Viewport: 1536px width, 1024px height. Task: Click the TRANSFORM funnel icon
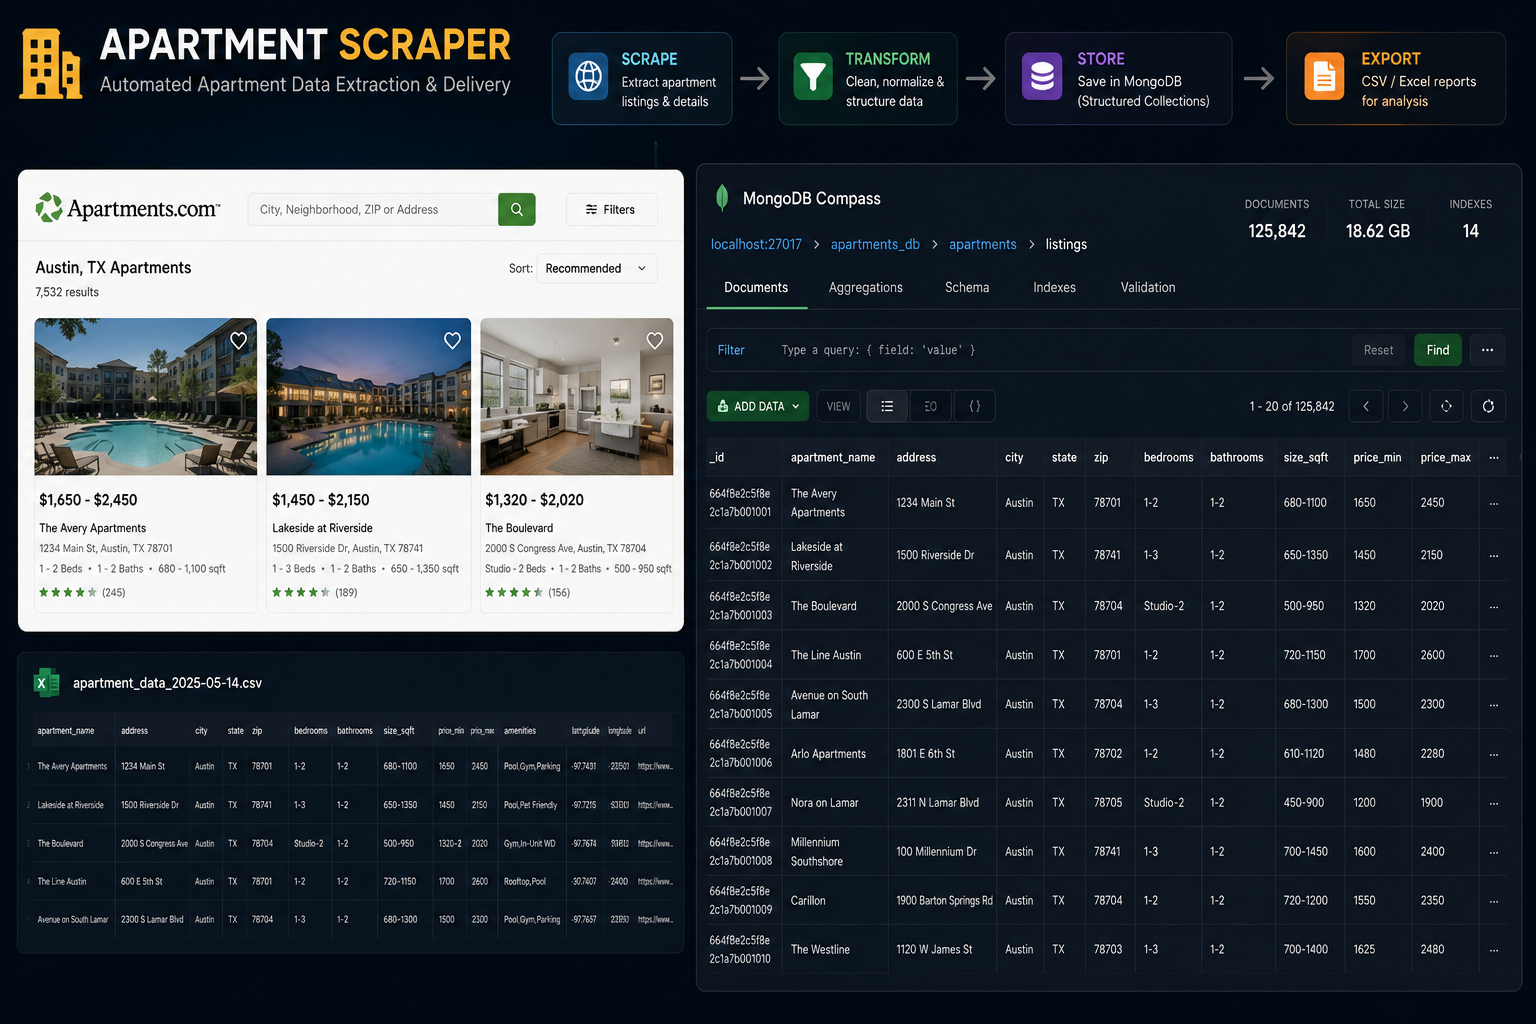[814, 76]
